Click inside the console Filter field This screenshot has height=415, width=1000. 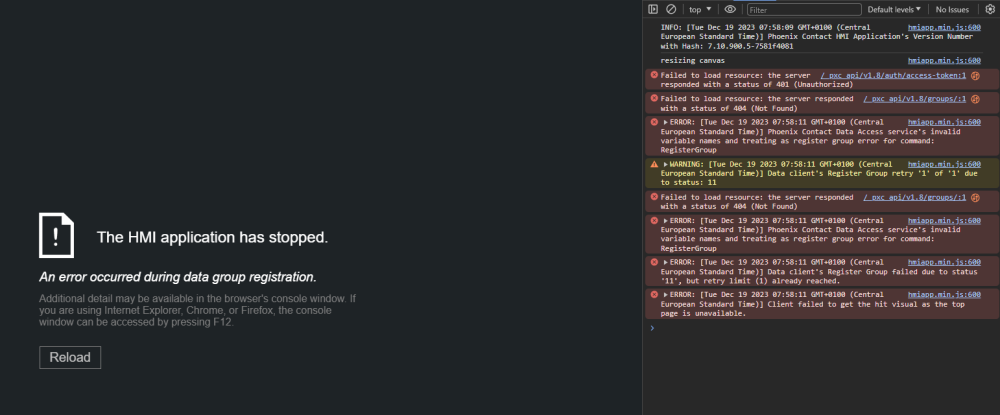[x=800, y=9]
